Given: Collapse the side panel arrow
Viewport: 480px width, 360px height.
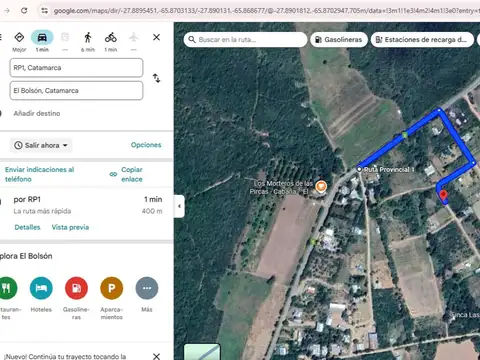Looking at the screenshot, I should click(x=179, y=206).
